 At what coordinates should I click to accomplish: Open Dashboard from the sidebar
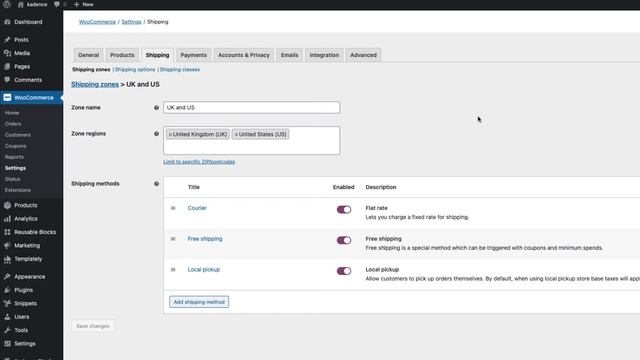click(x=28, y=22)
